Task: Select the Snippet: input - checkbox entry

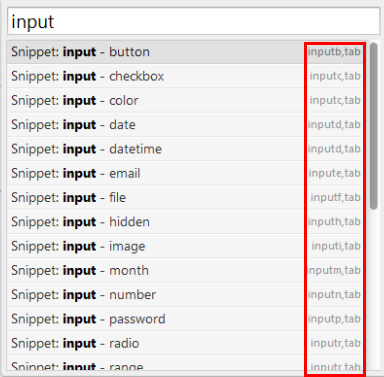Action: [x=187, y=76]
